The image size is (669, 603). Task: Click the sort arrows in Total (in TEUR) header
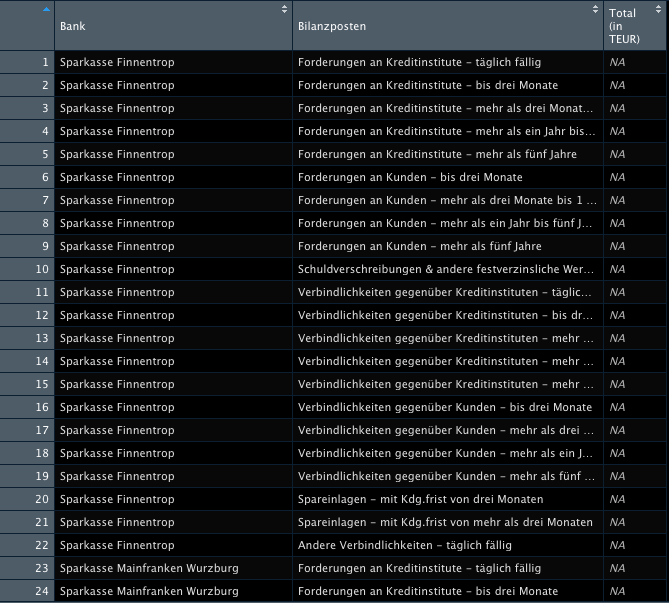point(661,9)
